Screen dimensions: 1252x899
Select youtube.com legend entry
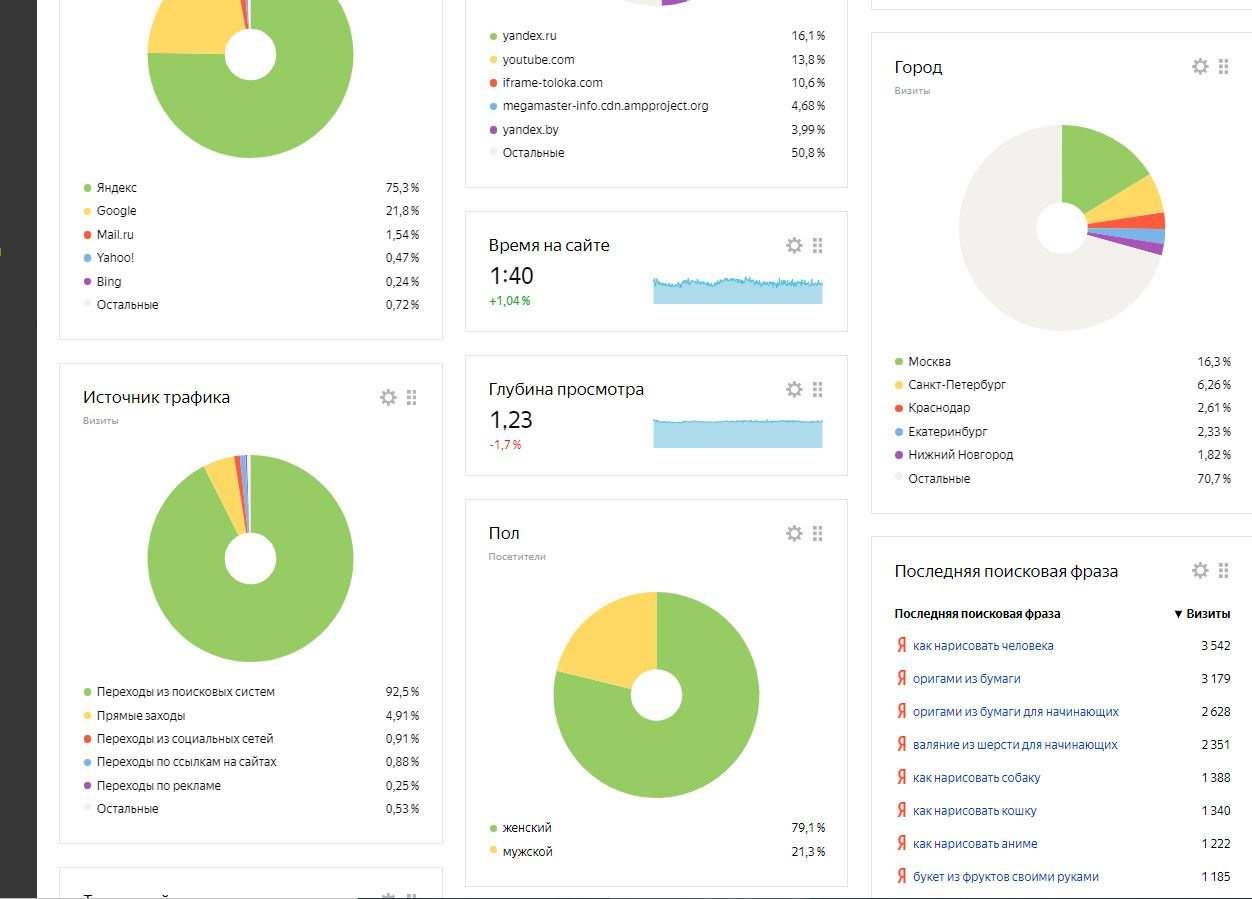(538, 60)
